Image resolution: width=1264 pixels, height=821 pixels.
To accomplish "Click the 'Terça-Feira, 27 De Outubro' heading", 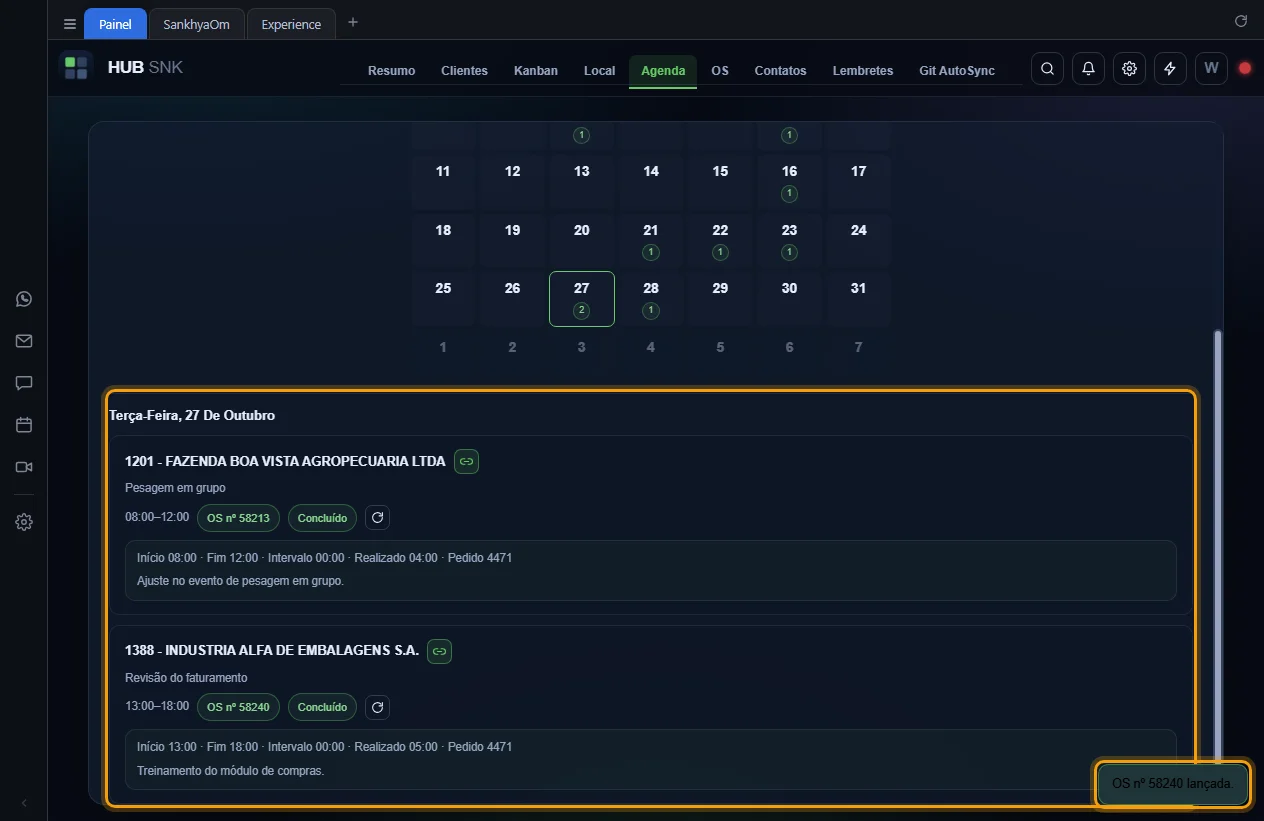I will click(192, 415).
